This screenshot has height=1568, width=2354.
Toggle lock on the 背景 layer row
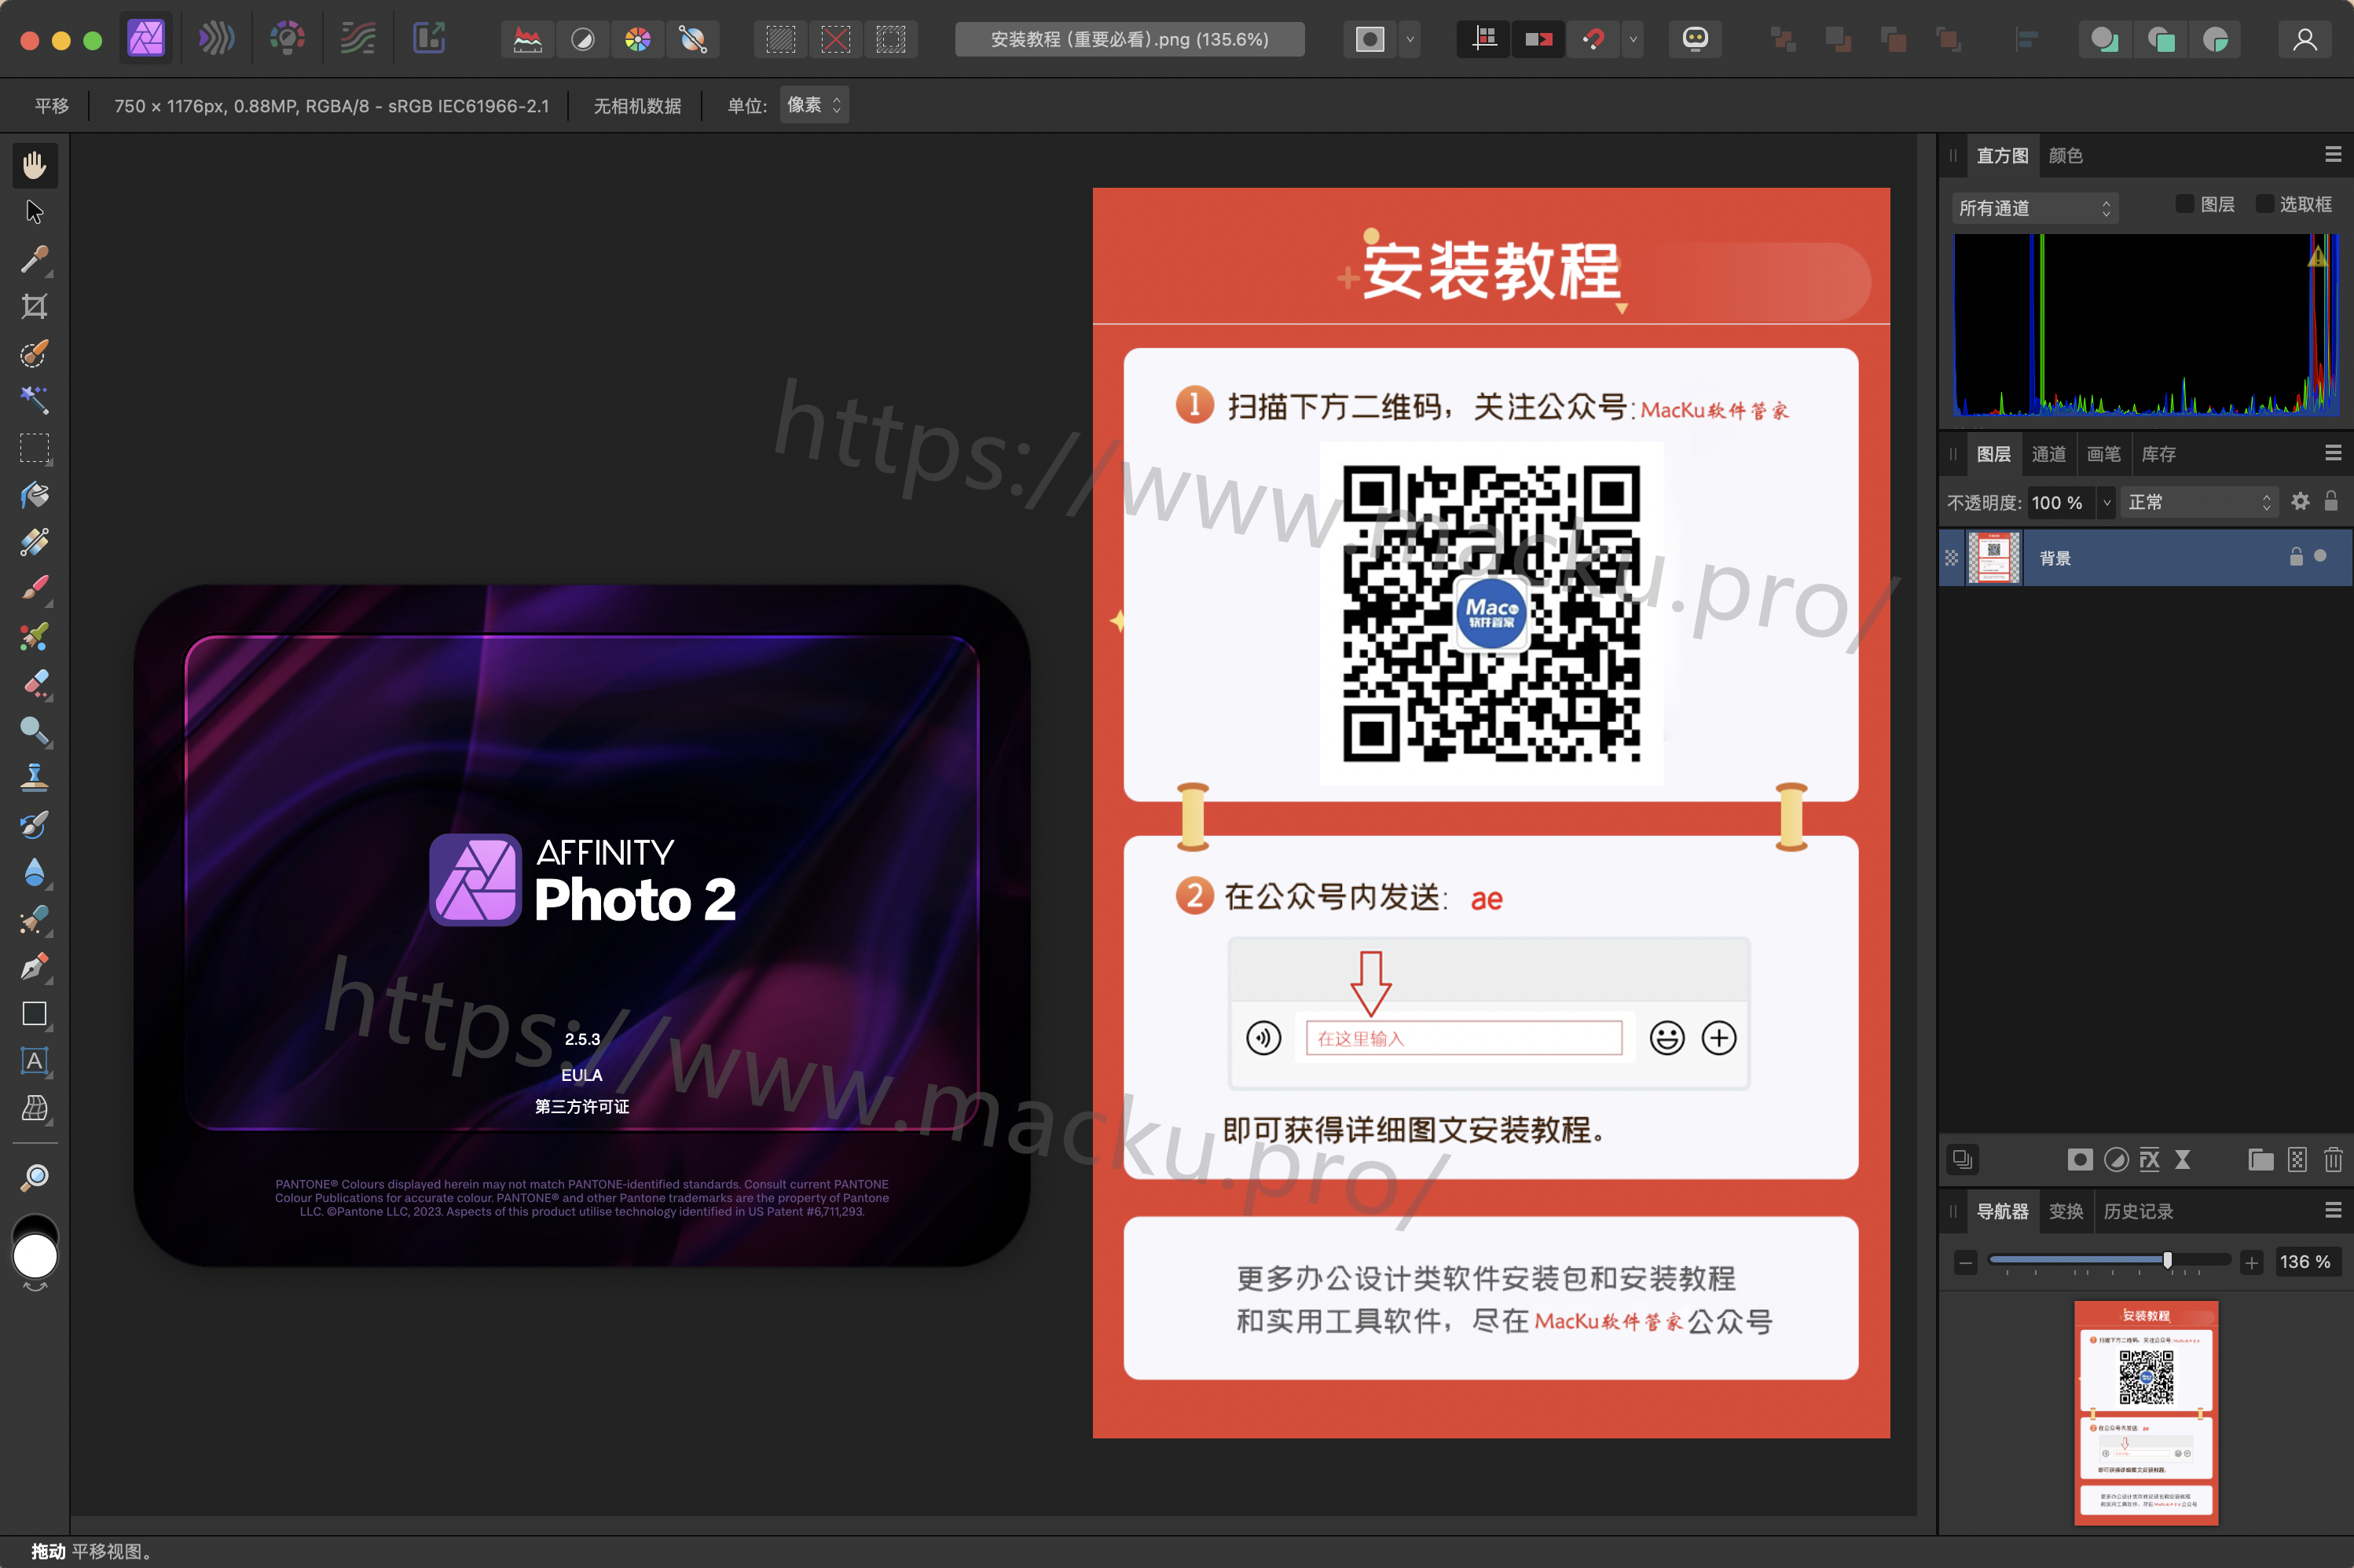pyautogui.click(x=2297, y=556)
